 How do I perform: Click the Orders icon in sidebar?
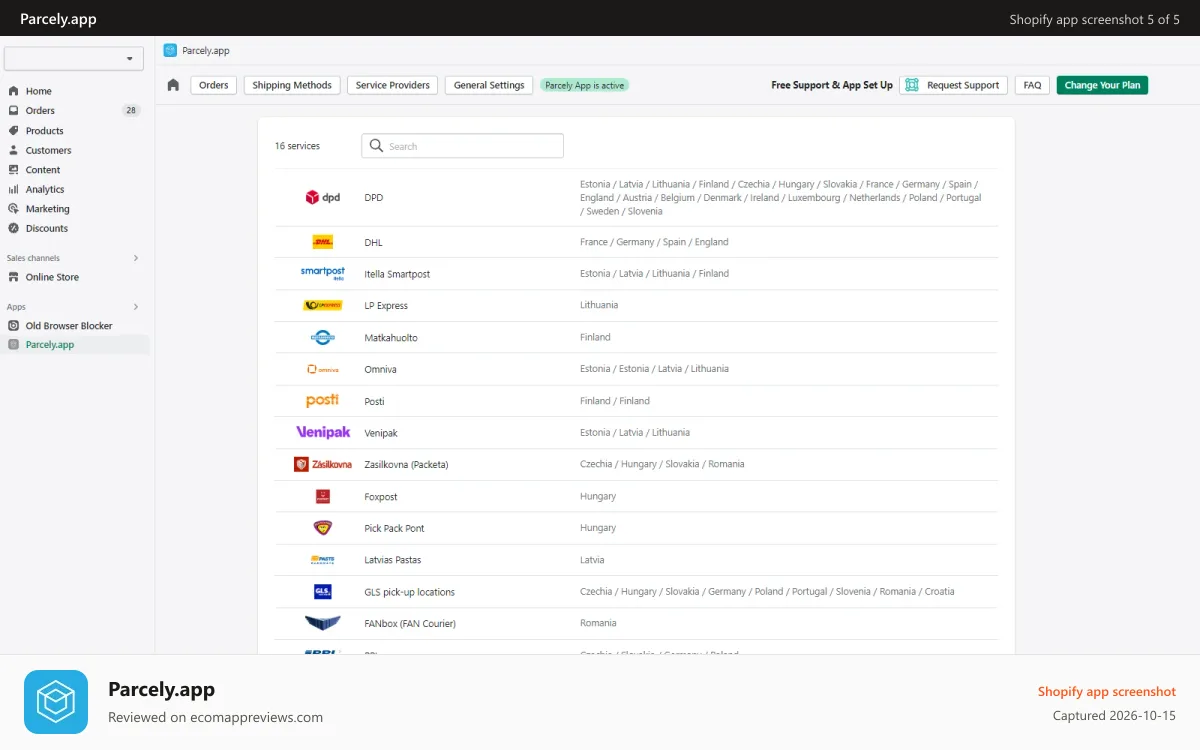[13, 110]
